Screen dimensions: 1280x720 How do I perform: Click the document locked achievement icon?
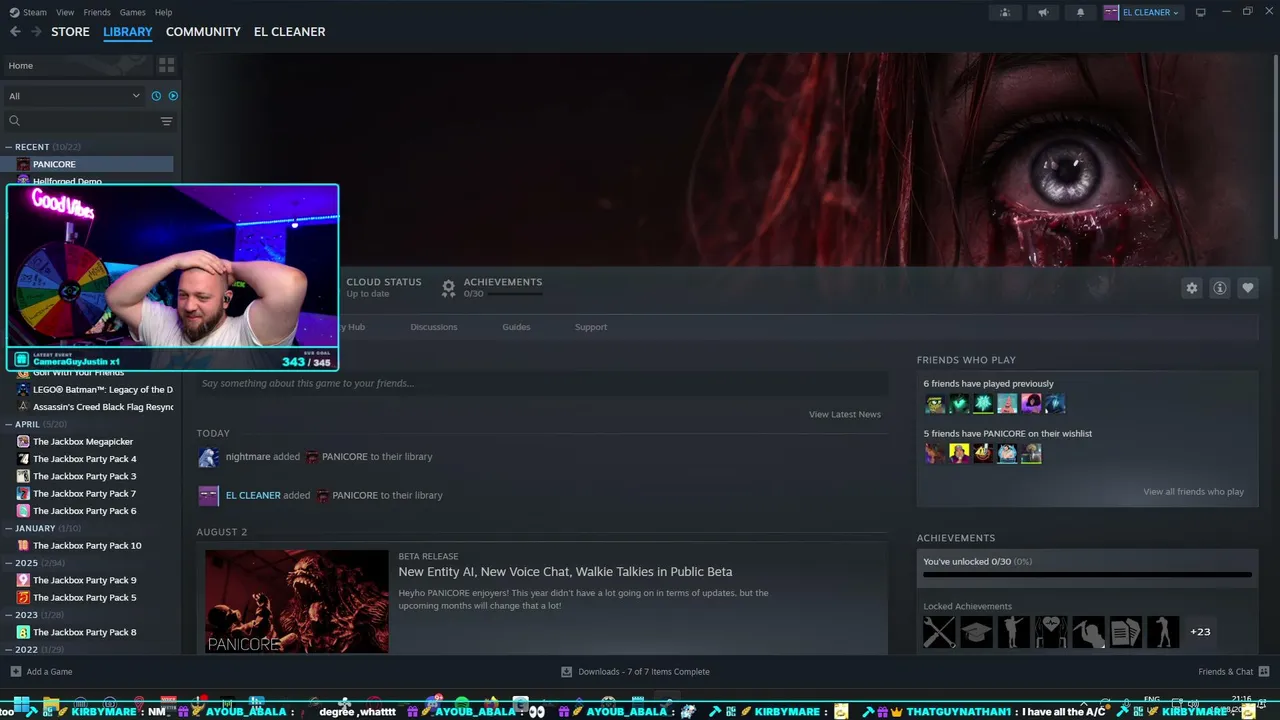coord(1125,632)
